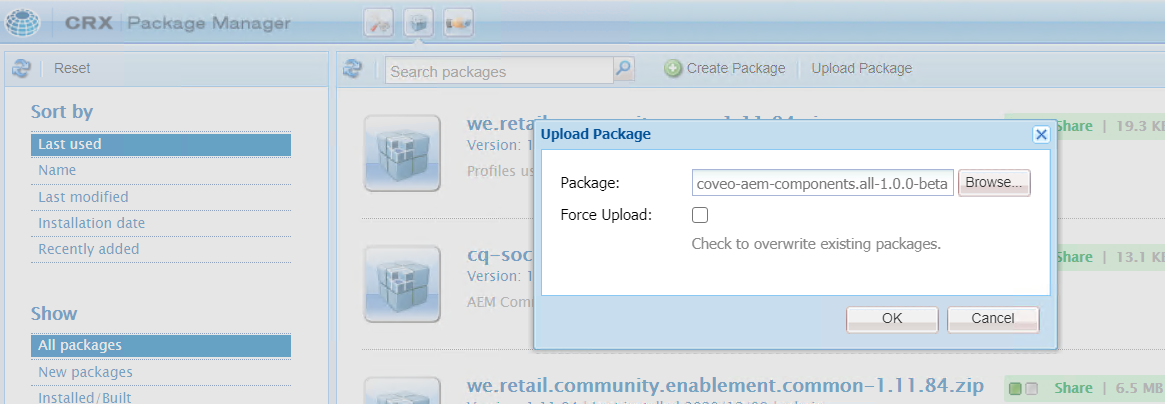Click Create Package text link
1165x404 pixels.
pos(736,68)
